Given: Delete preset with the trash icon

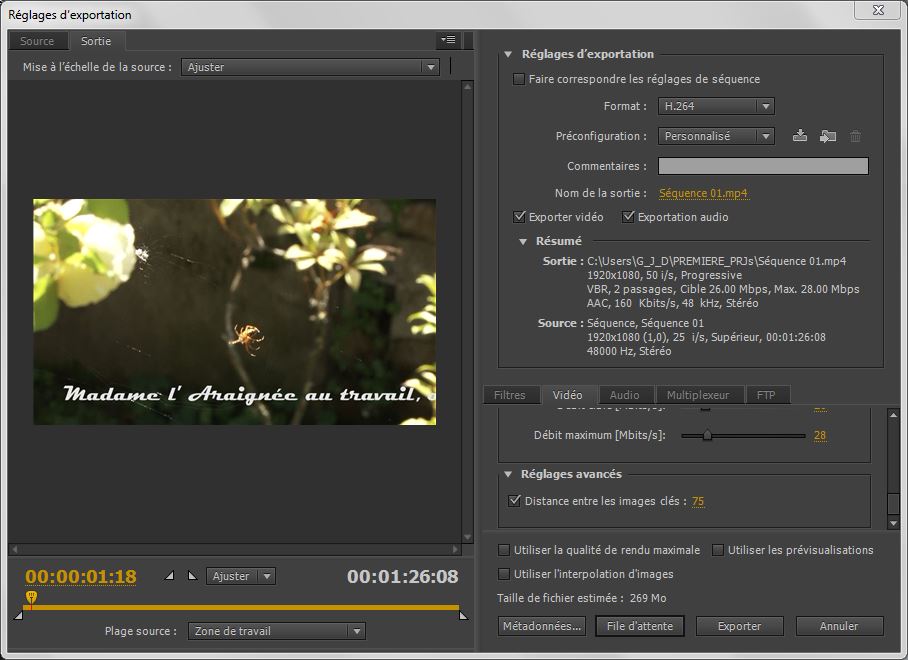Looking at the screenshot, I should pyautogui.click(x=855, y=136).
